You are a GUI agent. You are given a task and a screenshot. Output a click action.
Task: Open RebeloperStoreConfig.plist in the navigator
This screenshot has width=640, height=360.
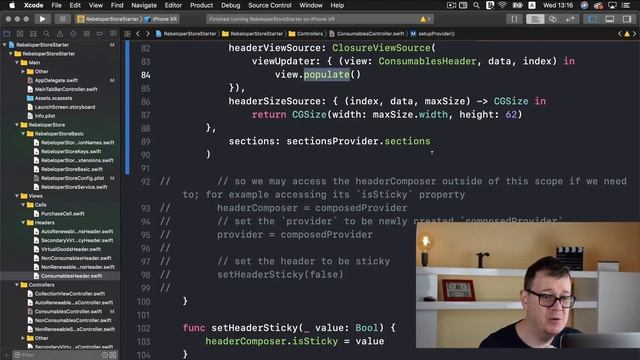[x=72, y=178]
